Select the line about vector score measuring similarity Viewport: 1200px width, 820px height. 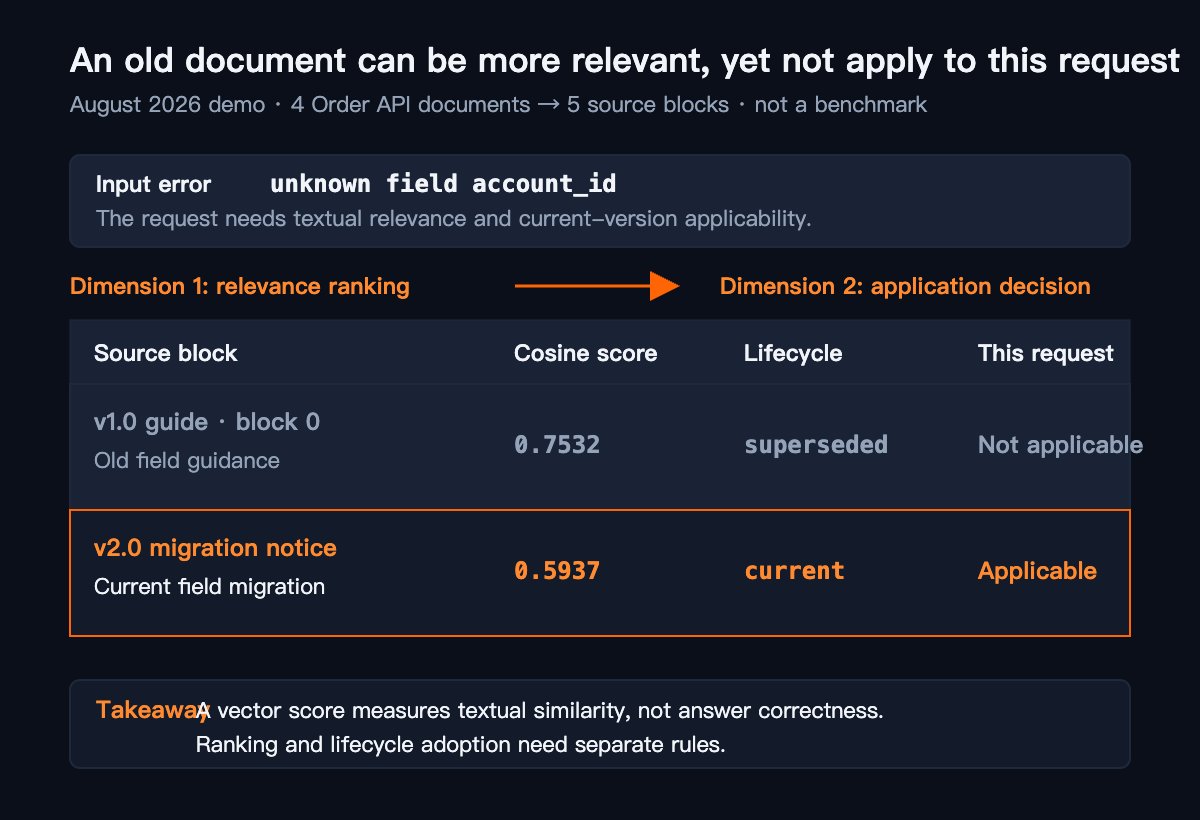540,711
